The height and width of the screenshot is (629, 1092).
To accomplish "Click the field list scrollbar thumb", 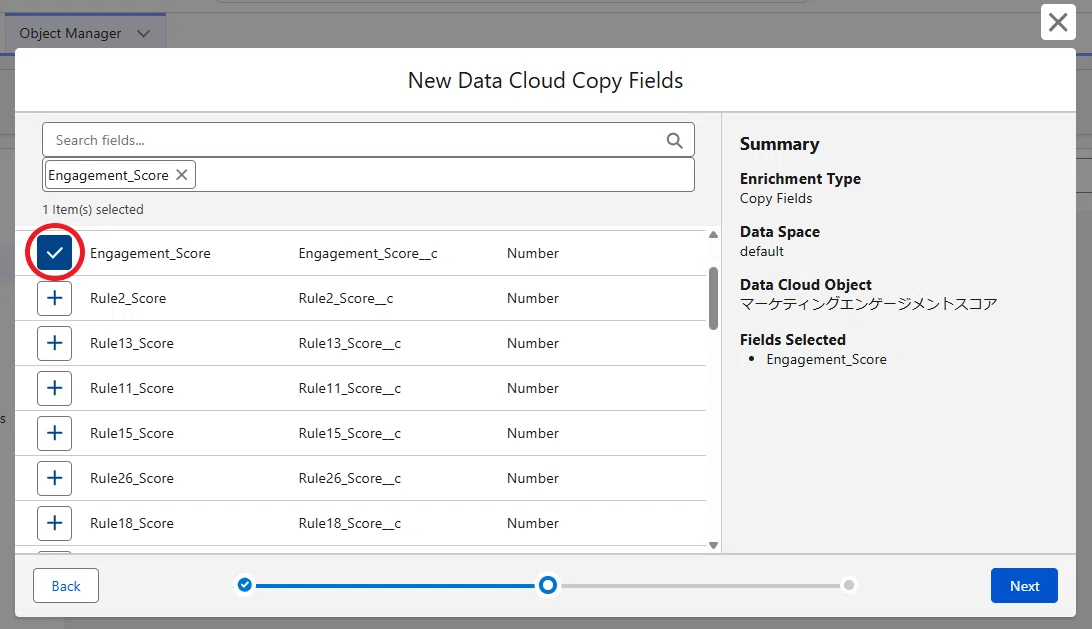I will pyautogui.click(x=713, y=298).
